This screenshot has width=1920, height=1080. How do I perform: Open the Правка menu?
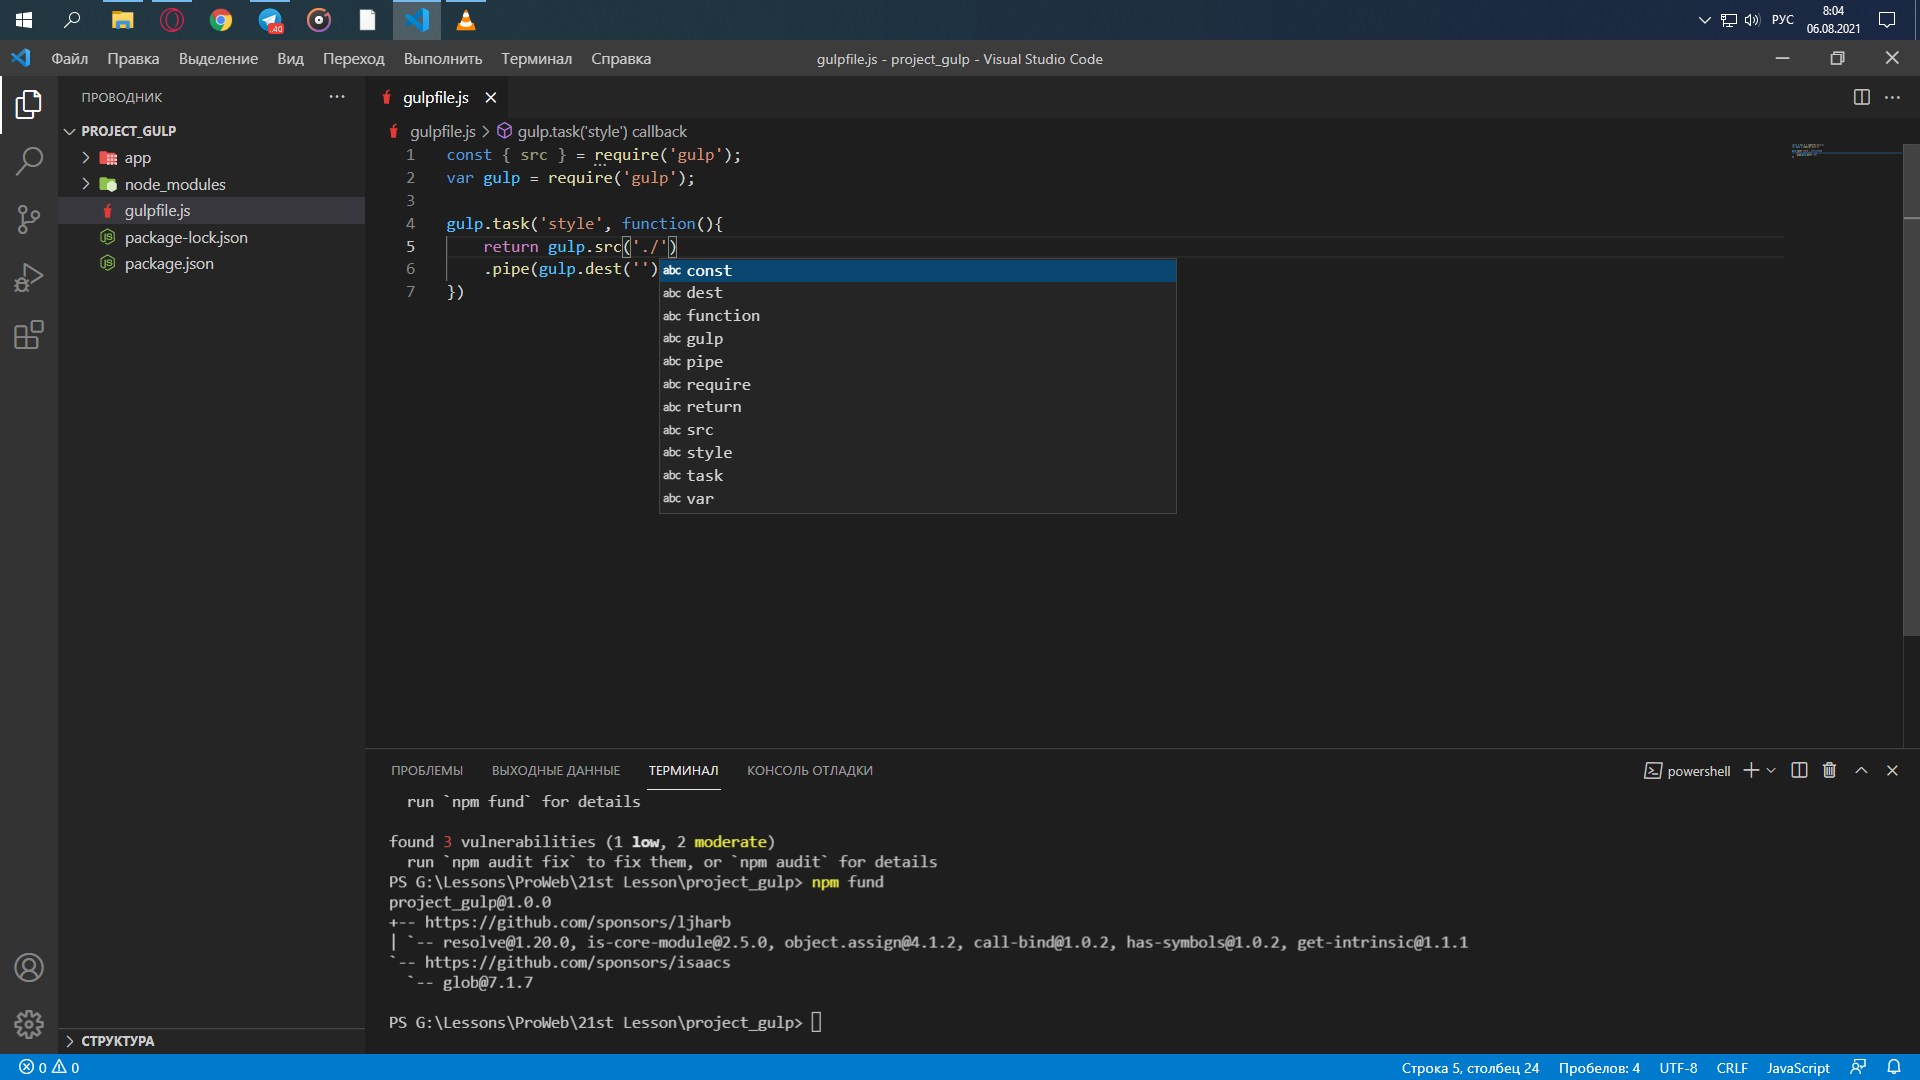point(133,59)
